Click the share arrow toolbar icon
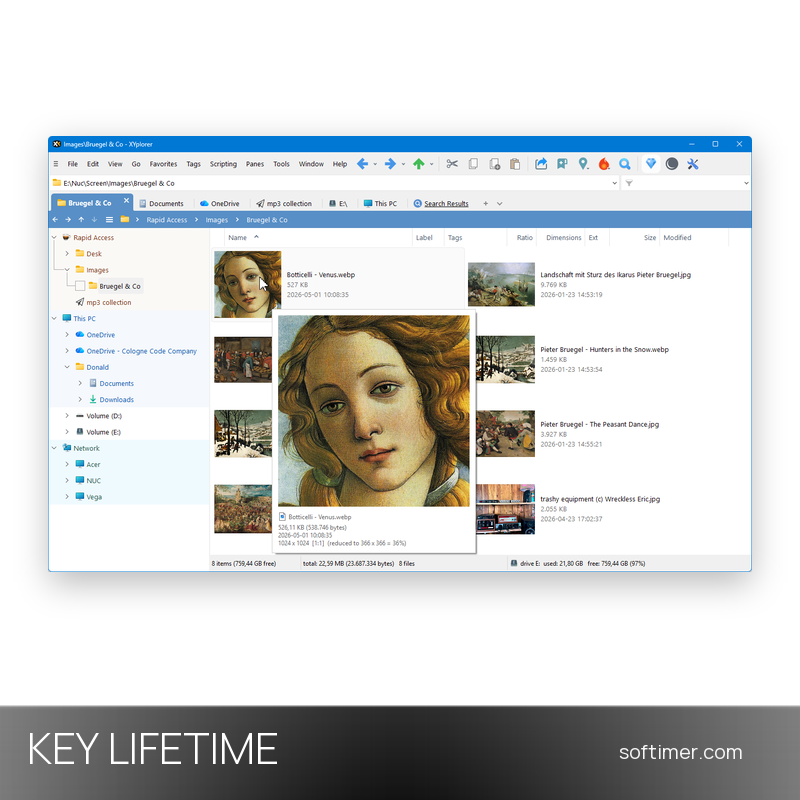 541,164
